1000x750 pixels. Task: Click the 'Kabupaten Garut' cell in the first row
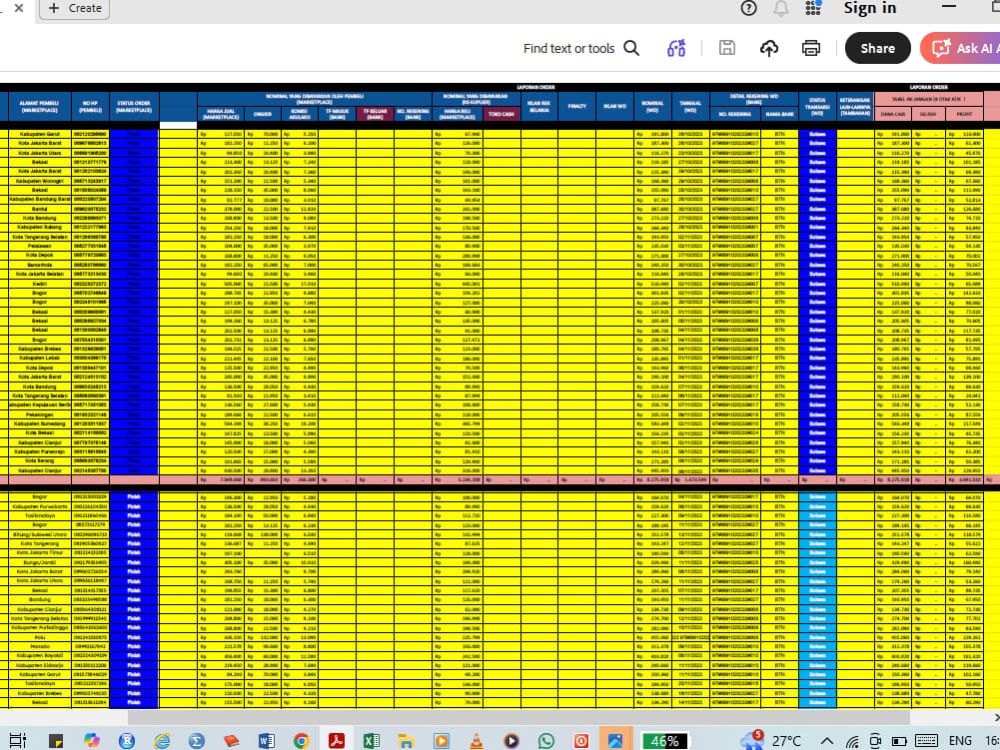pyautogui.click(x=40, y=135)
